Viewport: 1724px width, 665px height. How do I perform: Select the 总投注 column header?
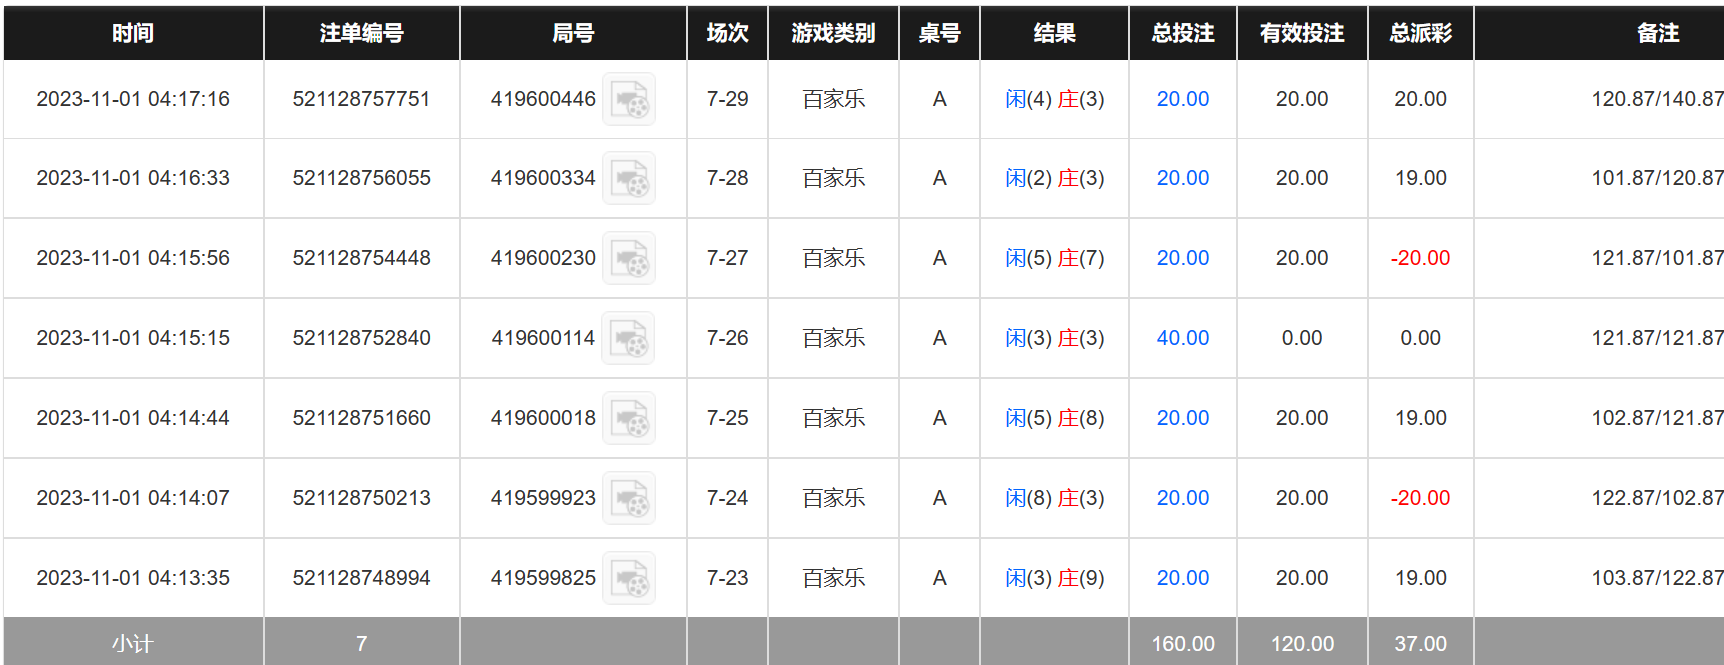pyautogui.click(x=1182, y=33)
